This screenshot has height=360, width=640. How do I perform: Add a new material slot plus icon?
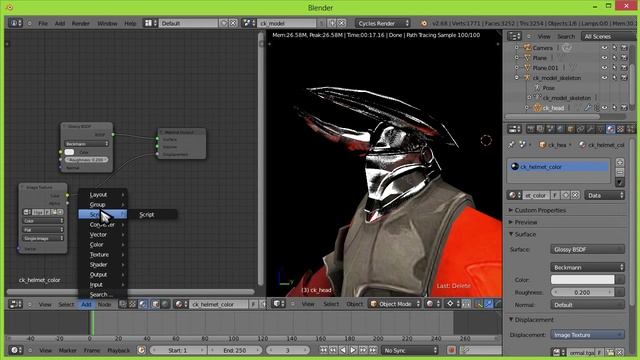(620, 162)
